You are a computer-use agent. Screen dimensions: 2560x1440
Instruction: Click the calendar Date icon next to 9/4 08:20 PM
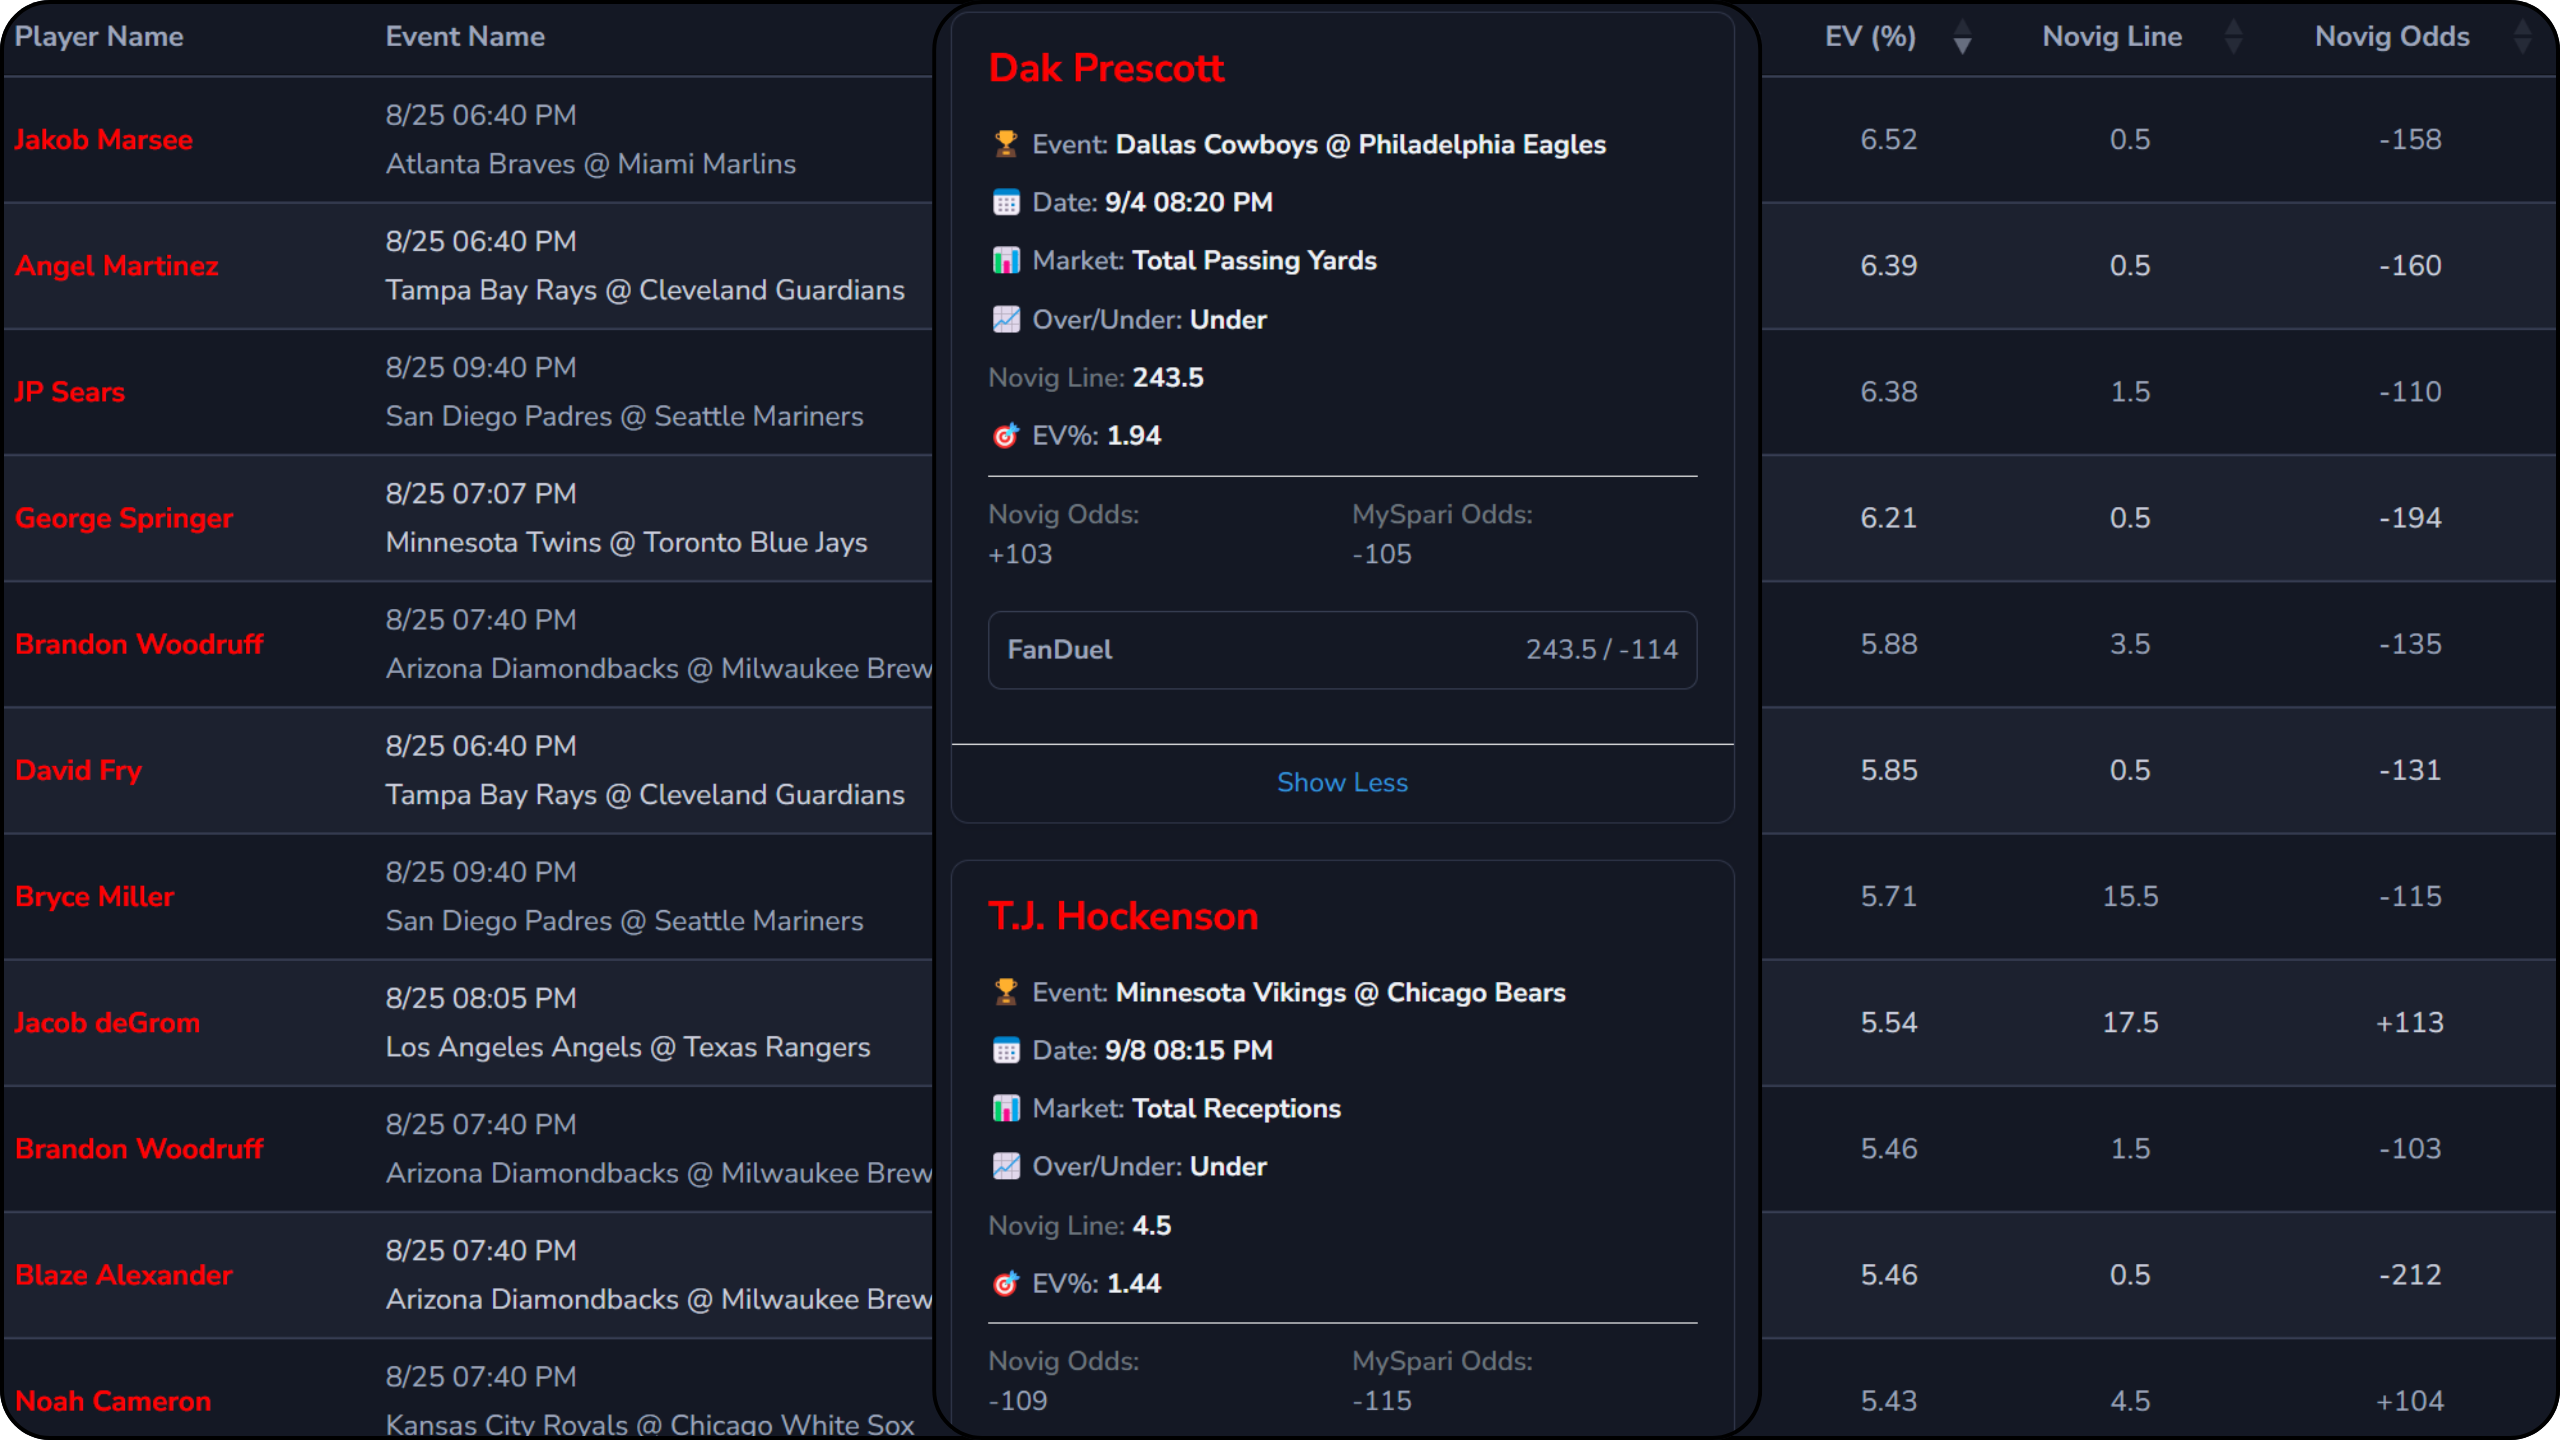click(x=1006, y=201)
